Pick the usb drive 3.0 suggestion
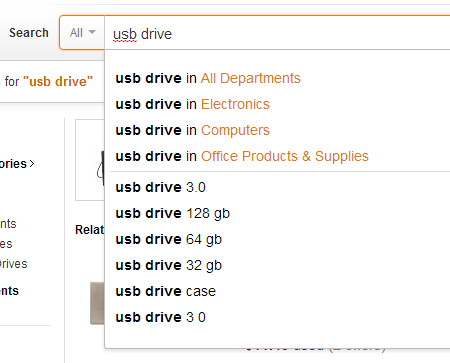 point(279,187)
